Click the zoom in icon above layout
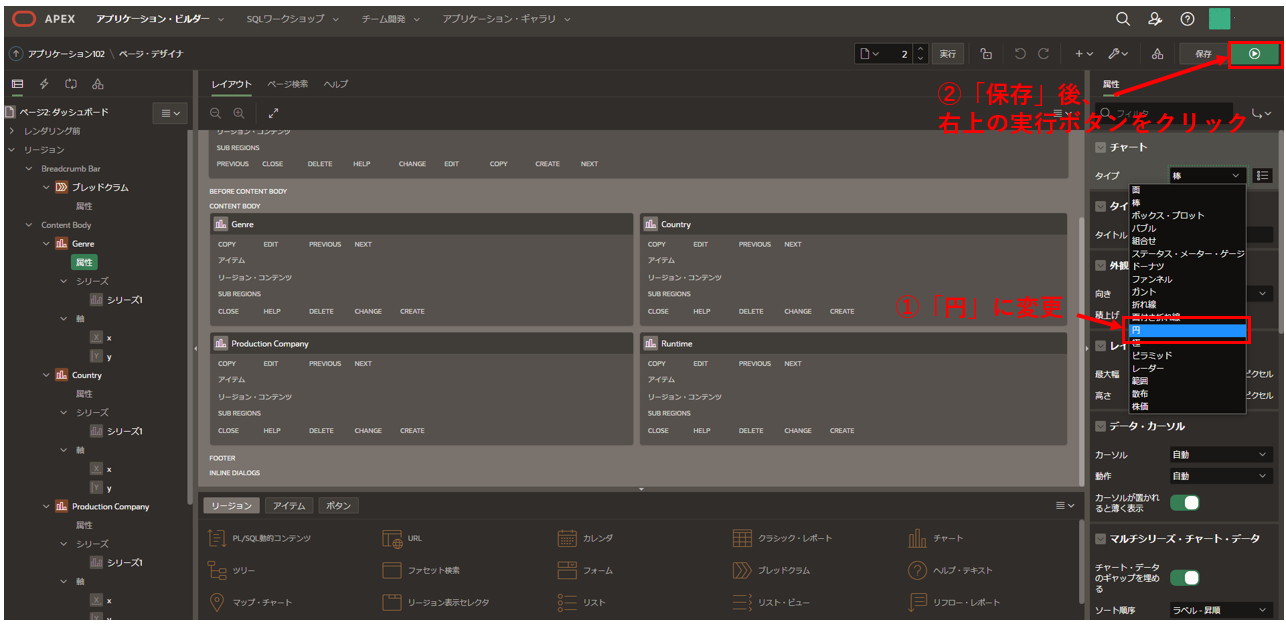The image size is (1286, 624). [x=238, y=113]
